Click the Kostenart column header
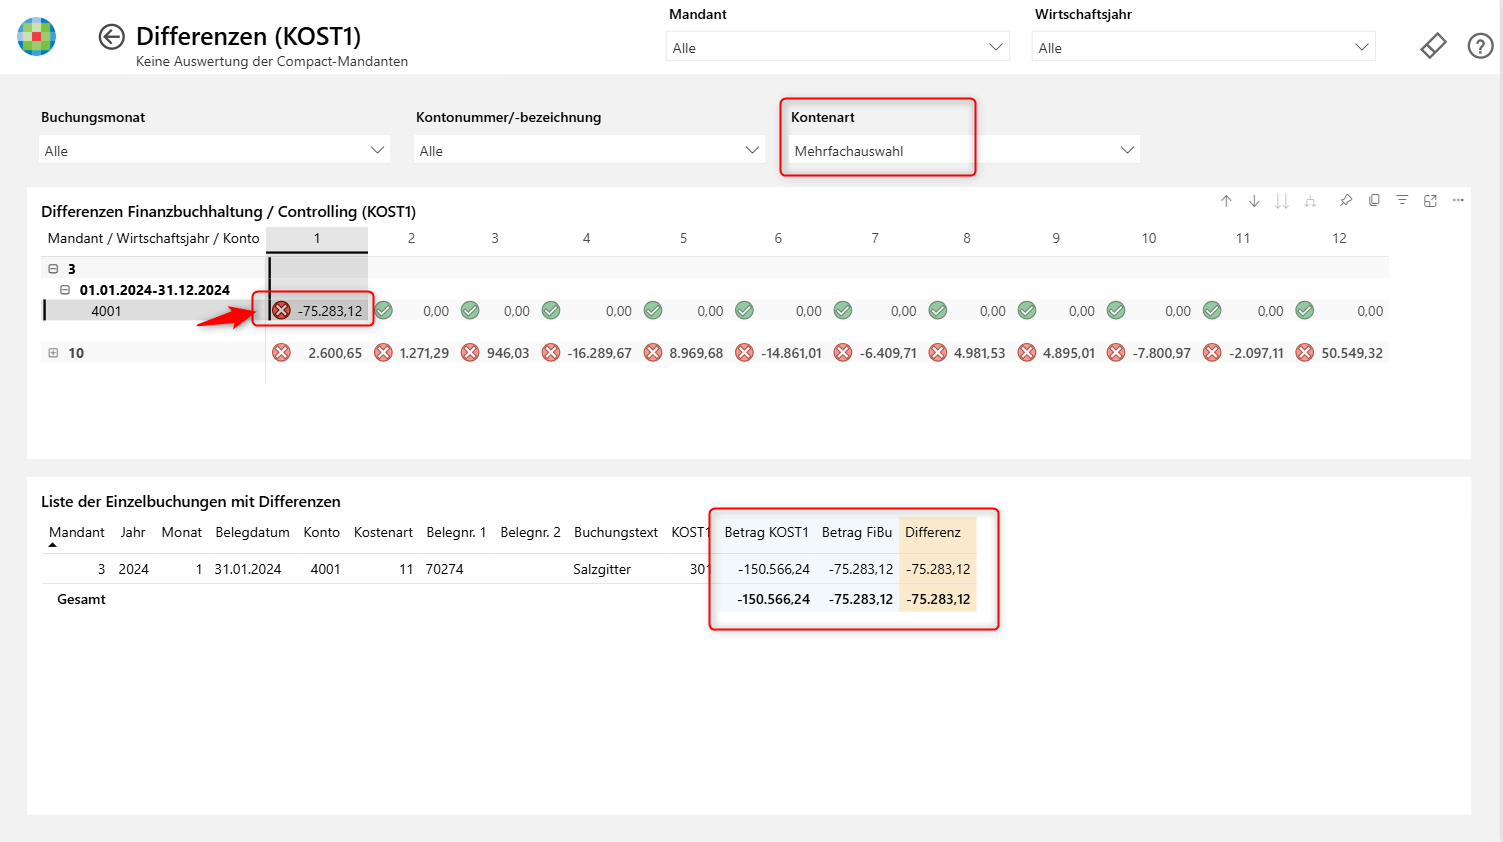 pos(383,532)
